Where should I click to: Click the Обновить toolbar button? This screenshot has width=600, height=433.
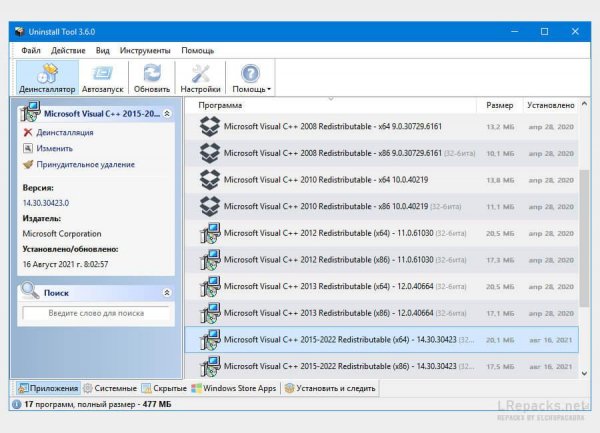[152, 78]
